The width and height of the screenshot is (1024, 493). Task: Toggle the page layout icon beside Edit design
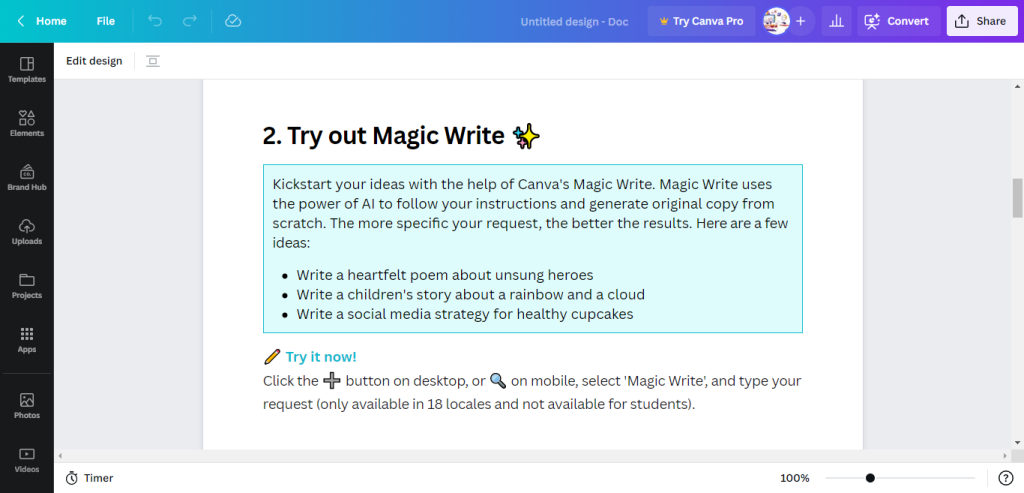[x=153, y=61]
